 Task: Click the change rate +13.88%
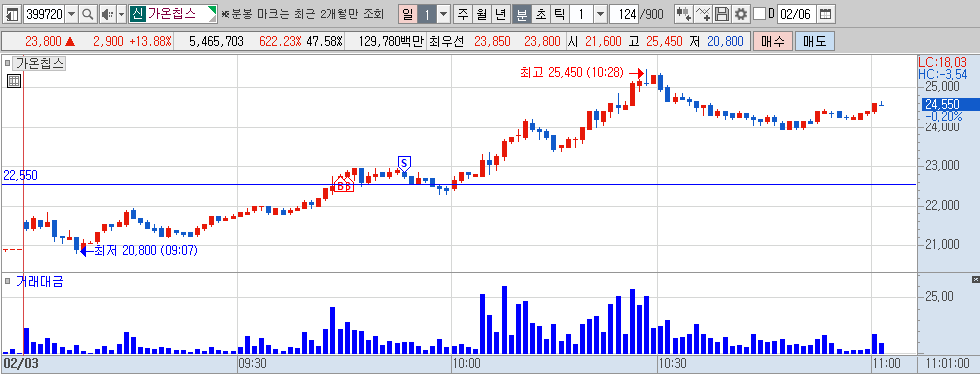tap(151, 42)
